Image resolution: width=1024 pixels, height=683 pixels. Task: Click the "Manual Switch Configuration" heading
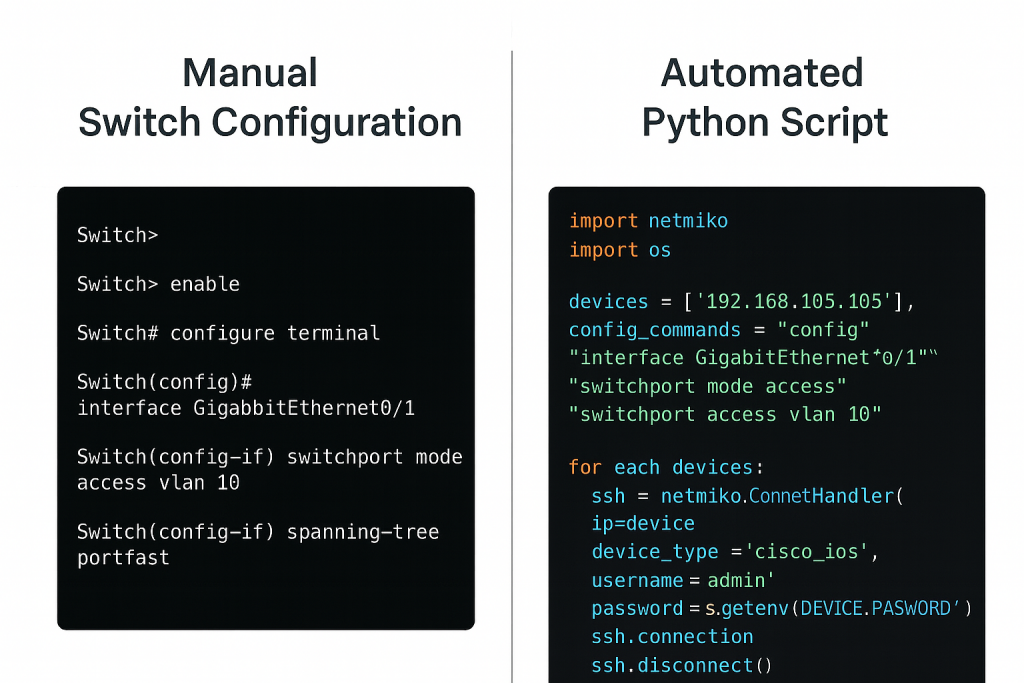(x=270, y=98)
